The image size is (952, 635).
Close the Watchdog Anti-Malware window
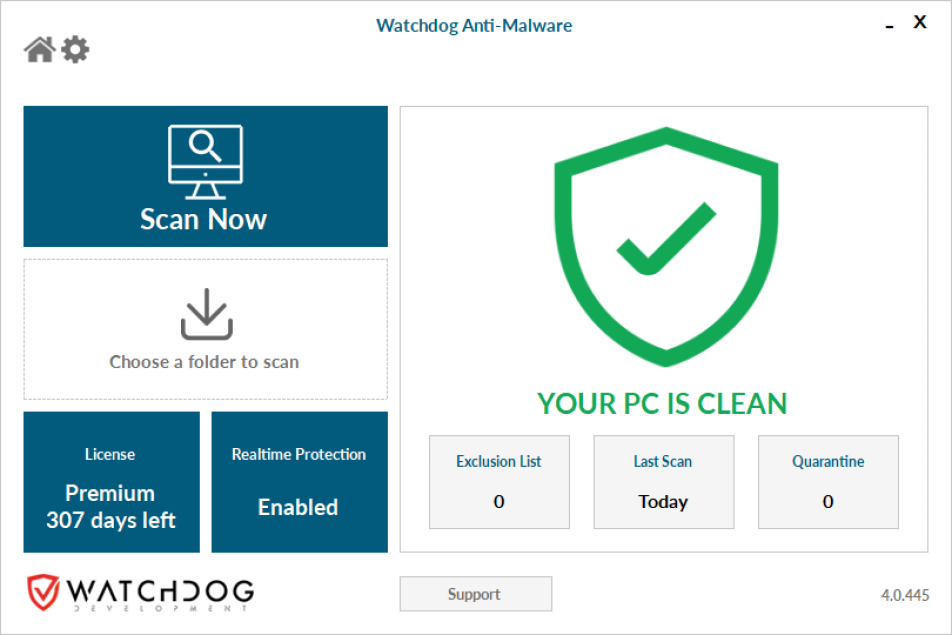pyautogui.click(x=920, y=22)
